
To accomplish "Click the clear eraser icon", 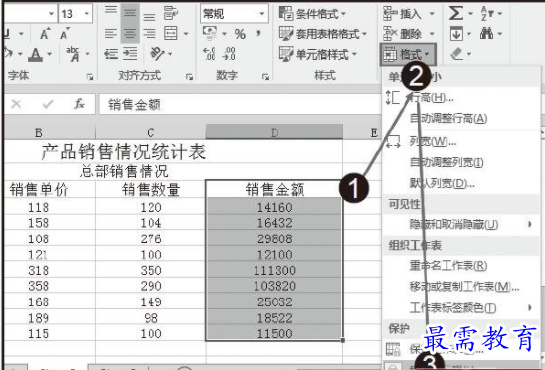I will [x=457, y=54].
